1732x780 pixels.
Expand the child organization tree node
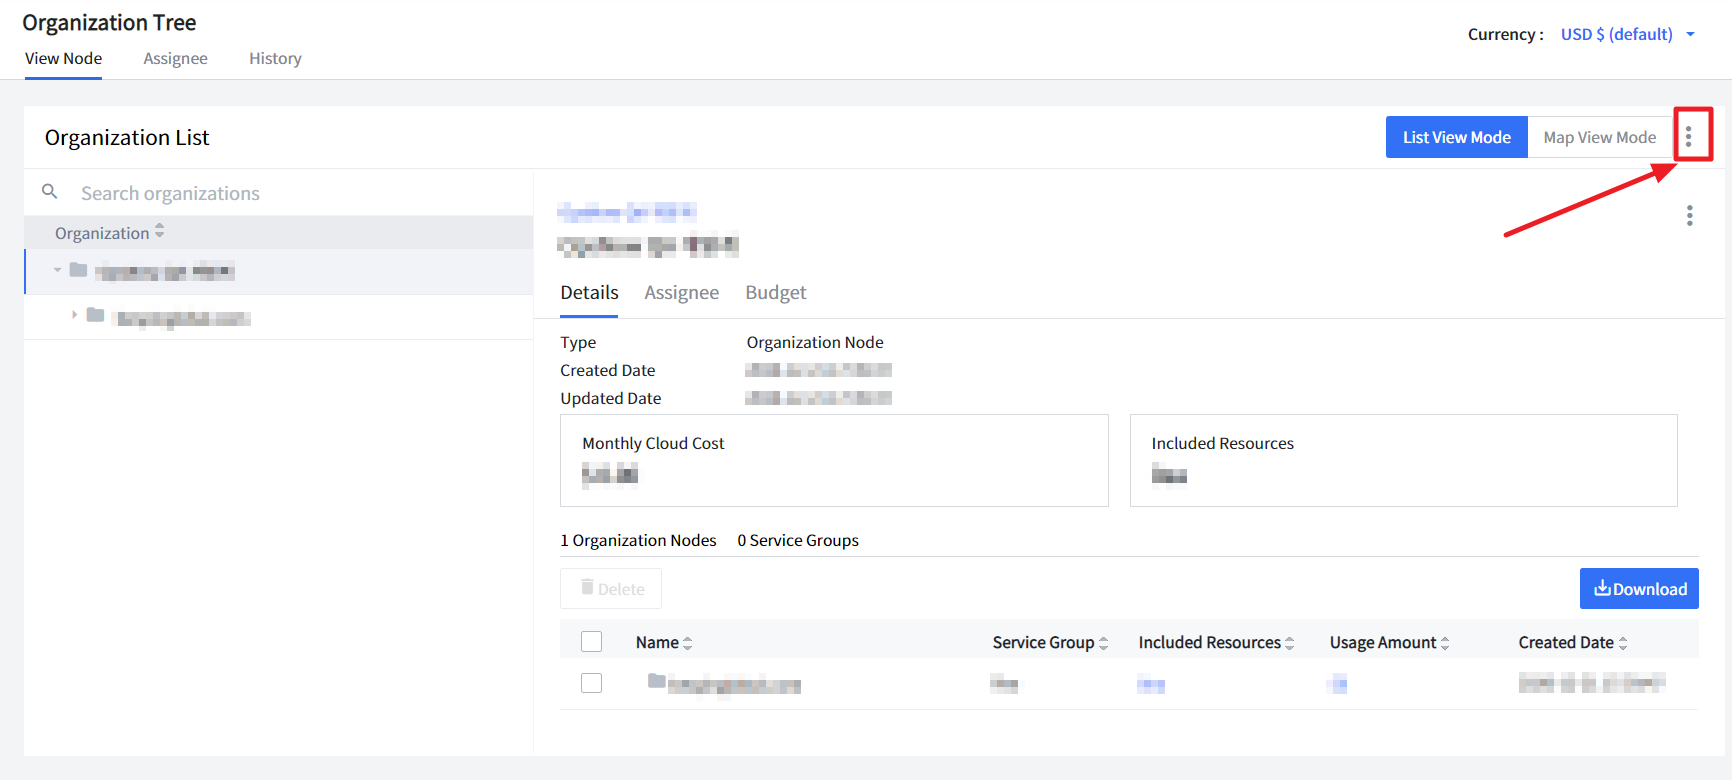[74, 315]
